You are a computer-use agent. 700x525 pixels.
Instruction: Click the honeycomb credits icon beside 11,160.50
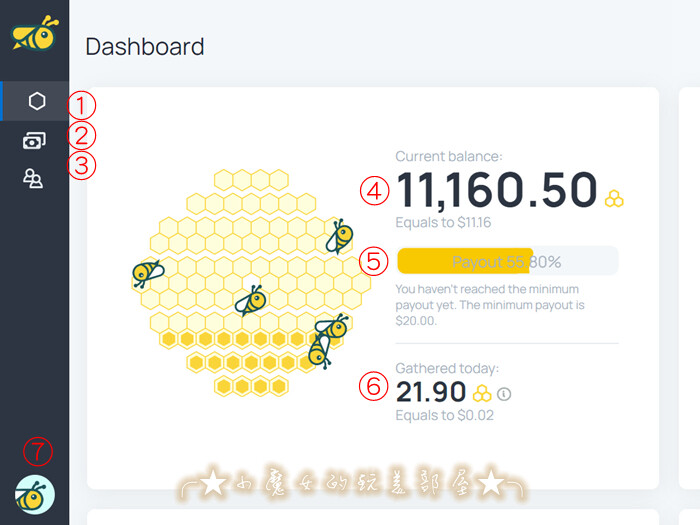[614, 199]
